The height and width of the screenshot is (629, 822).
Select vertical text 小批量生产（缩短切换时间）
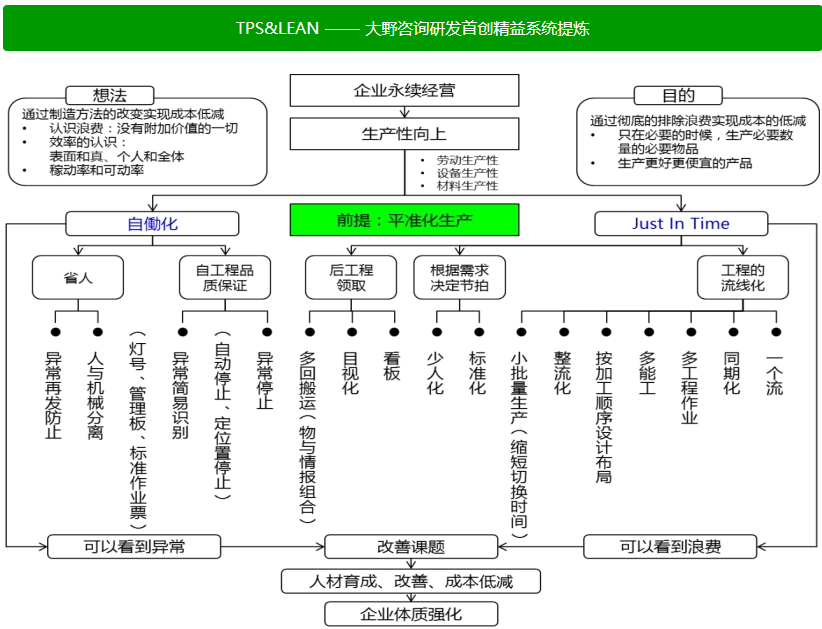pos(520,445)
